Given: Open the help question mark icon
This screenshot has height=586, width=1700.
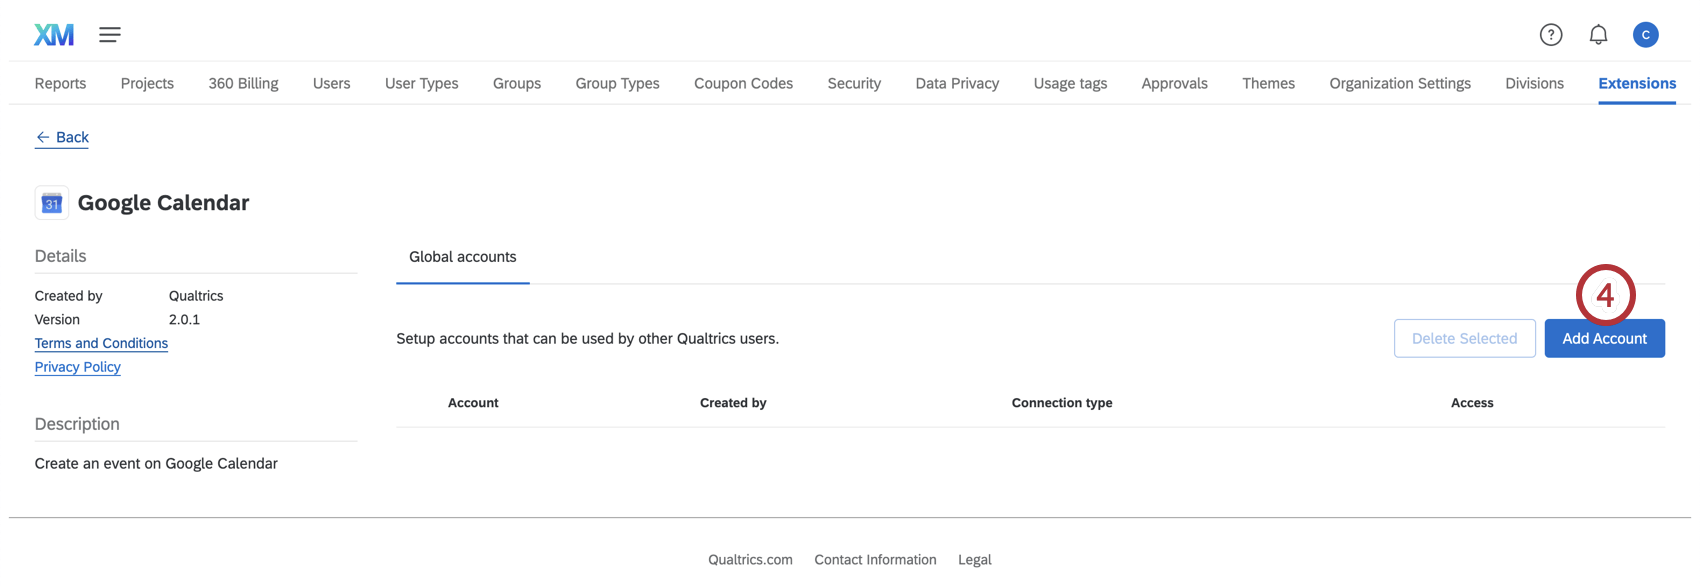Looking at the screenshot, I should [x=1550, y=35].
